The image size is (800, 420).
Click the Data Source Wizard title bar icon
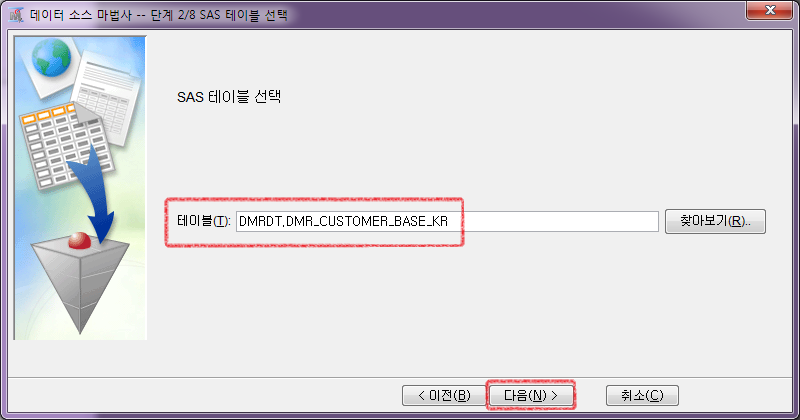pos(17,15)
